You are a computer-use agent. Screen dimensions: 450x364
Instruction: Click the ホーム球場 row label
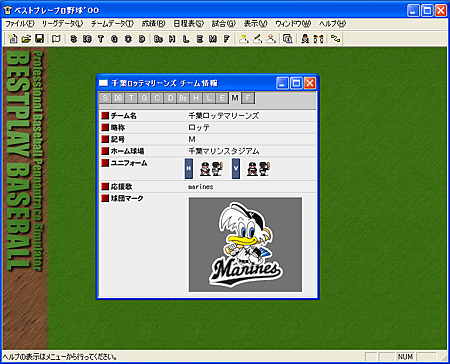127,151
